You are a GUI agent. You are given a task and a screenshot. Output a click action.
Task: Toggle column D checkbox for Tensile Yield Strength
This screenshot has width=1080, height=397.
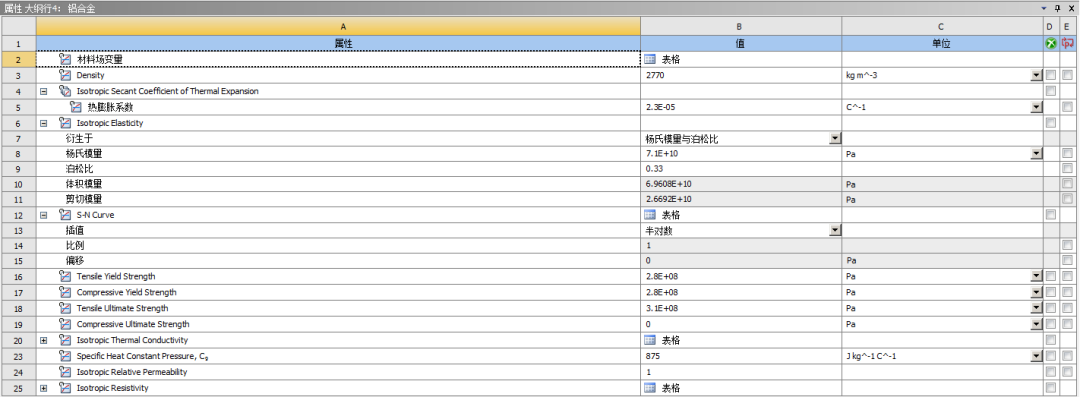pos(1050,276)
